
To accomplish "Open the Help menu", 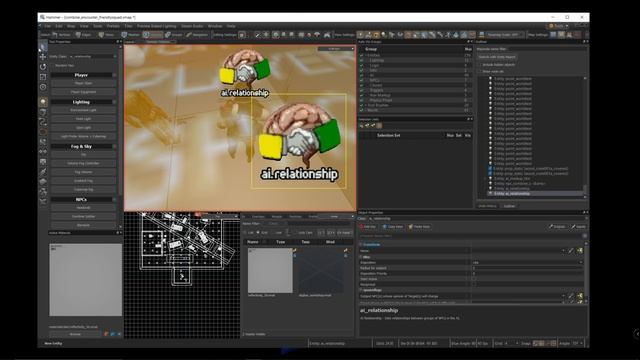I will point(231,26).
